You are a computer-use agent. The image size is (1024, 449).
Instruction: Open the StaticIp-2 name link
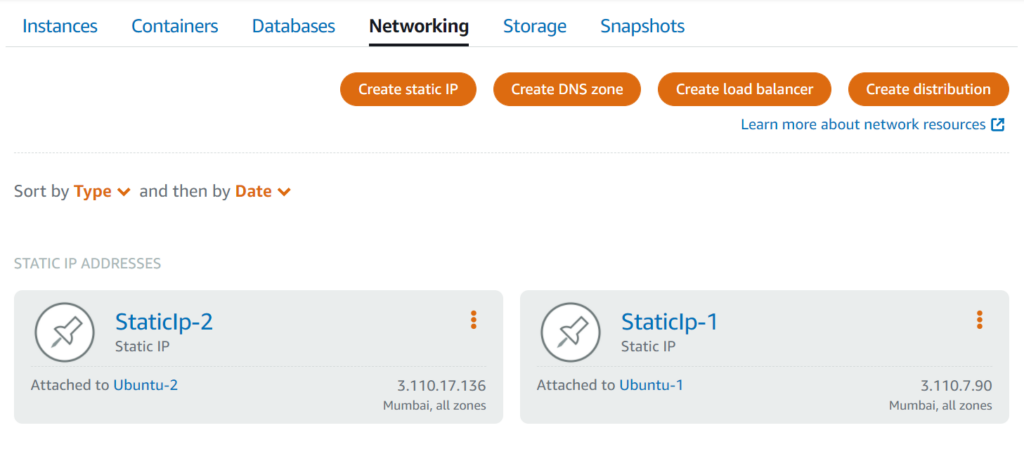coord(164,322)
